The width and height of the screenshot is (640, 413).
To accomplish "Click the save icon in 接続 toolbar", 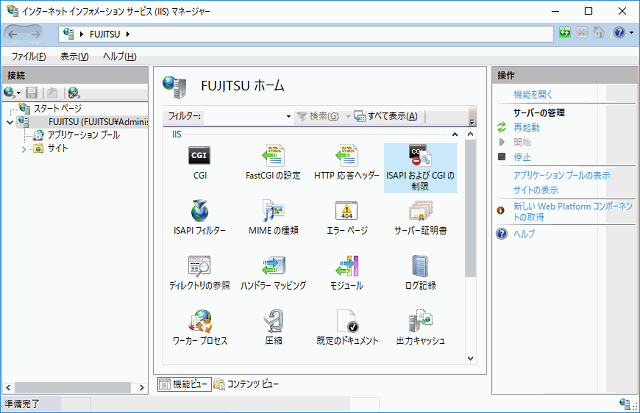I will 31,93.
